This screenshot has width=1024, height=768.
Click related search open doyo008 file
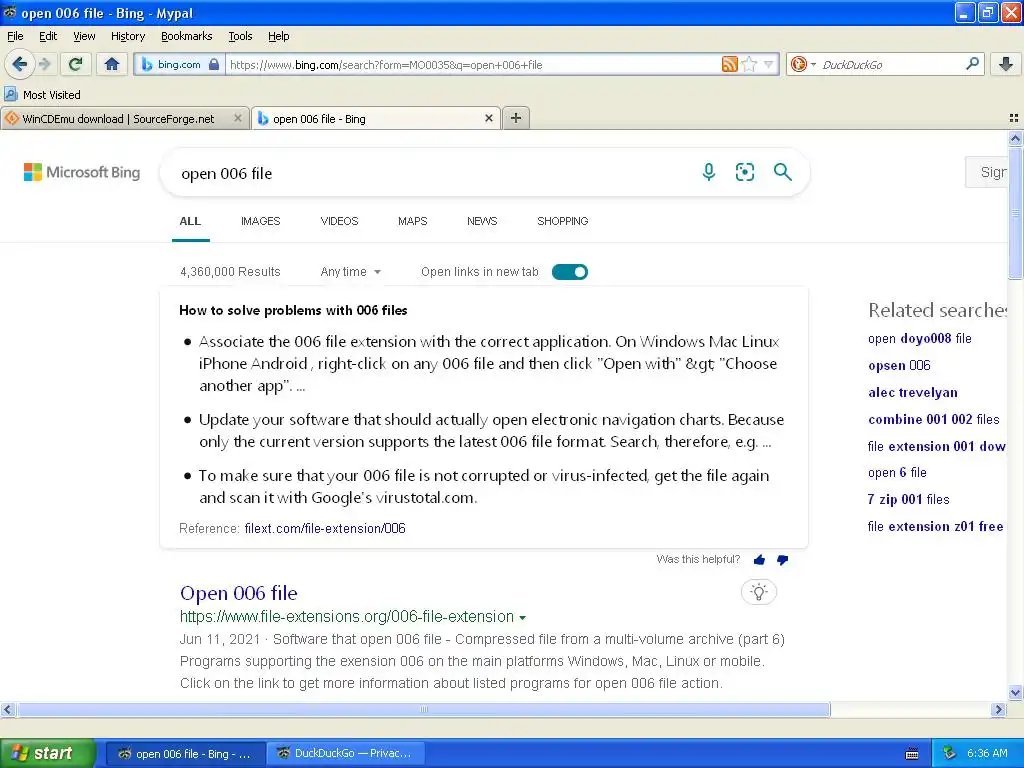coord(920,338)
